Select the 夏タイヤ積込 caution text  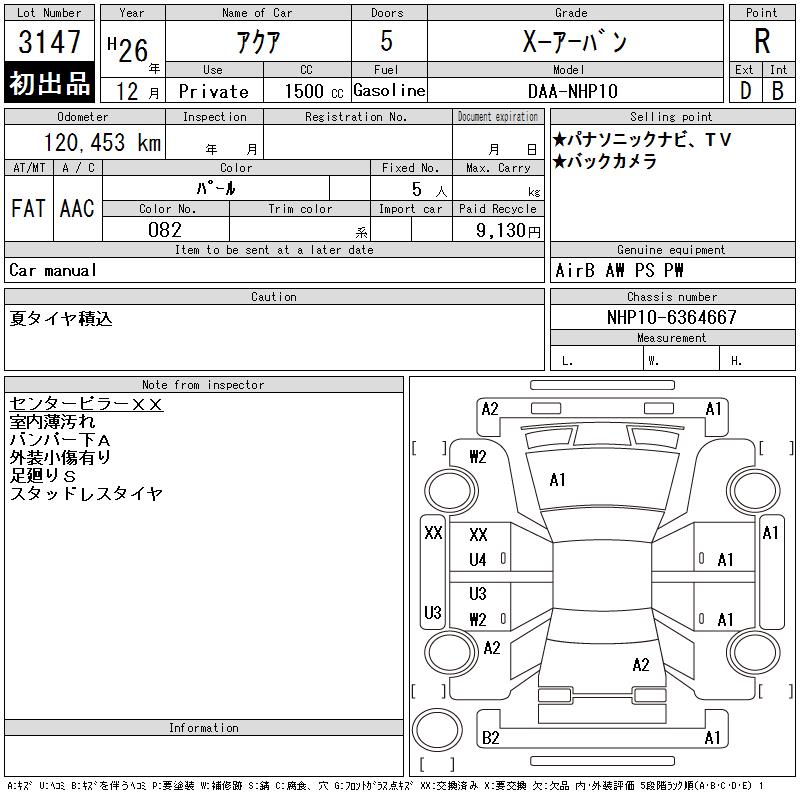coord(61,318)
